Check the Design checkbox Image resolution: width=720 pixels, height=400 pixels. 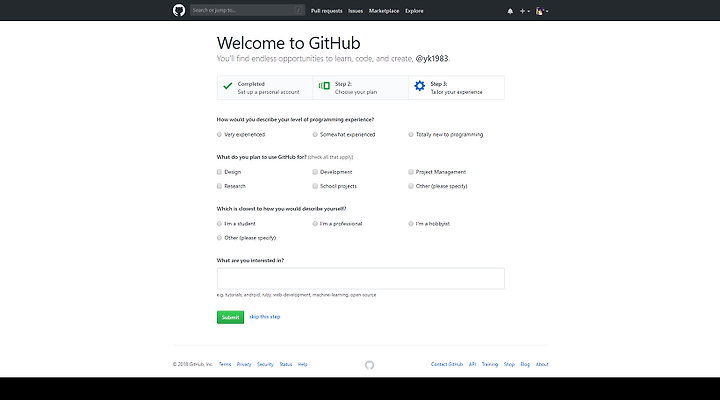(219, 172)
